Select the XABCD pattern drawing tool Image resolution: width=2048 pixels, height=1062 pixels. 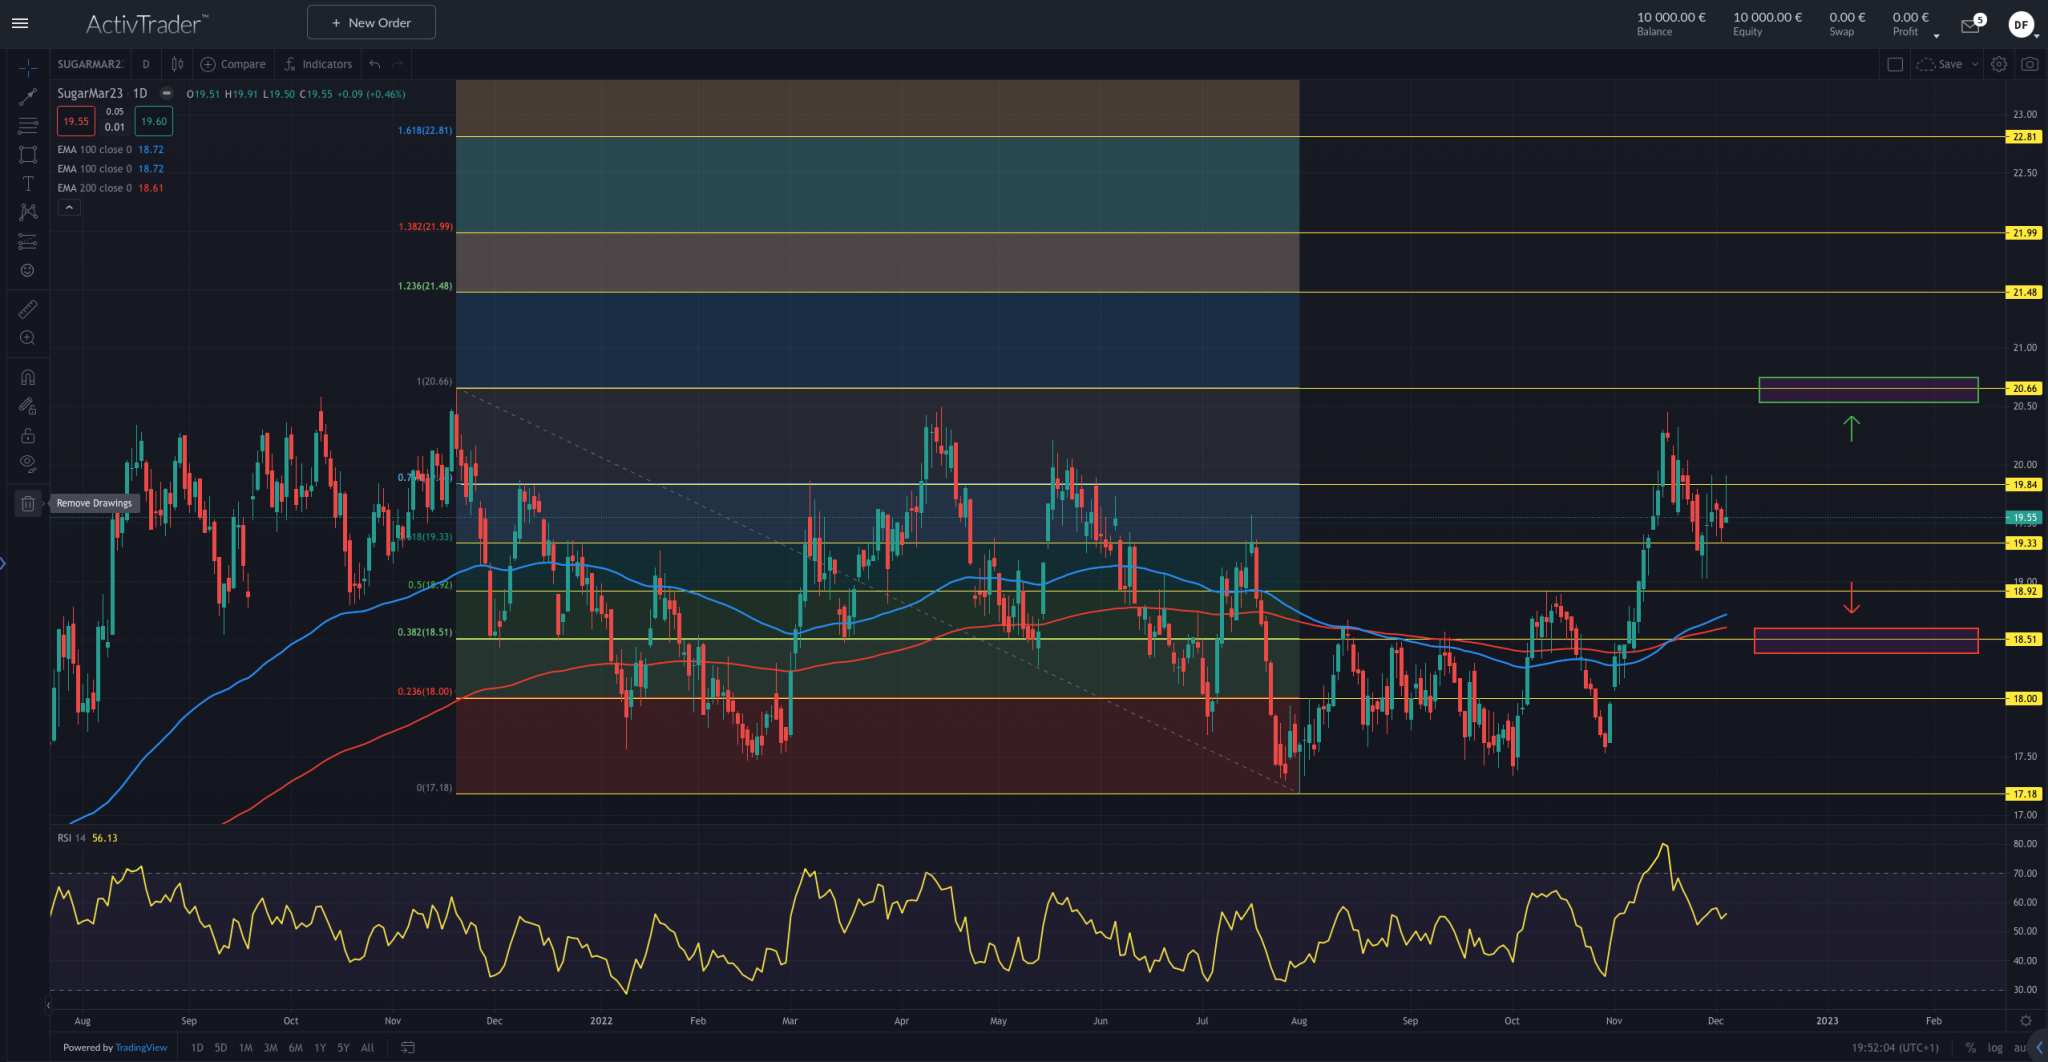[x=27, y=211]
